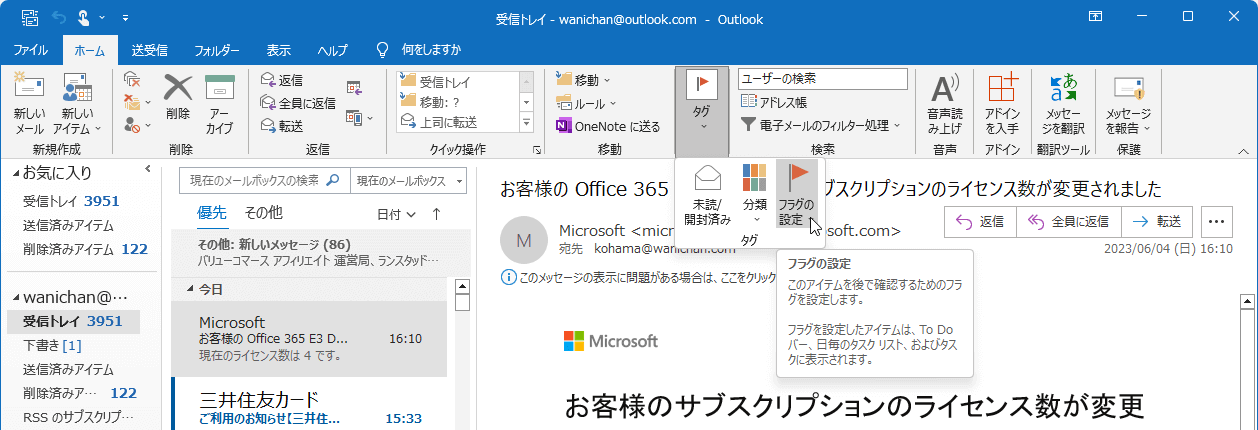
Task: Select 削除済みアイテム 122 in favorites
Action: click(x=85, y=249)
